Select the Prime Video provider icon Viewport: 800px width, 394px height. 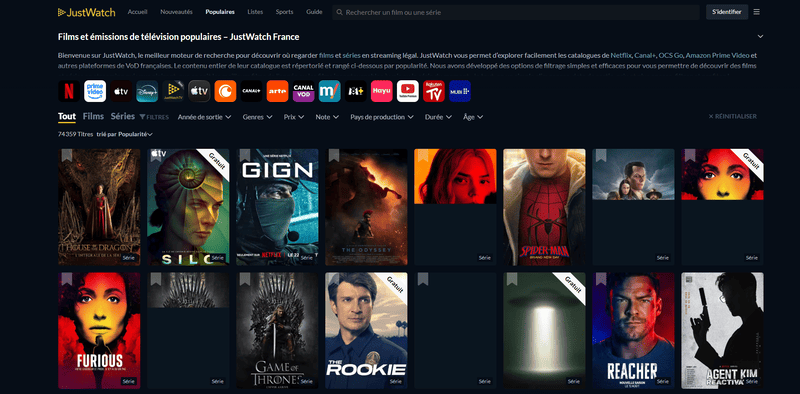pyautogui.click(x=95, y=91)
